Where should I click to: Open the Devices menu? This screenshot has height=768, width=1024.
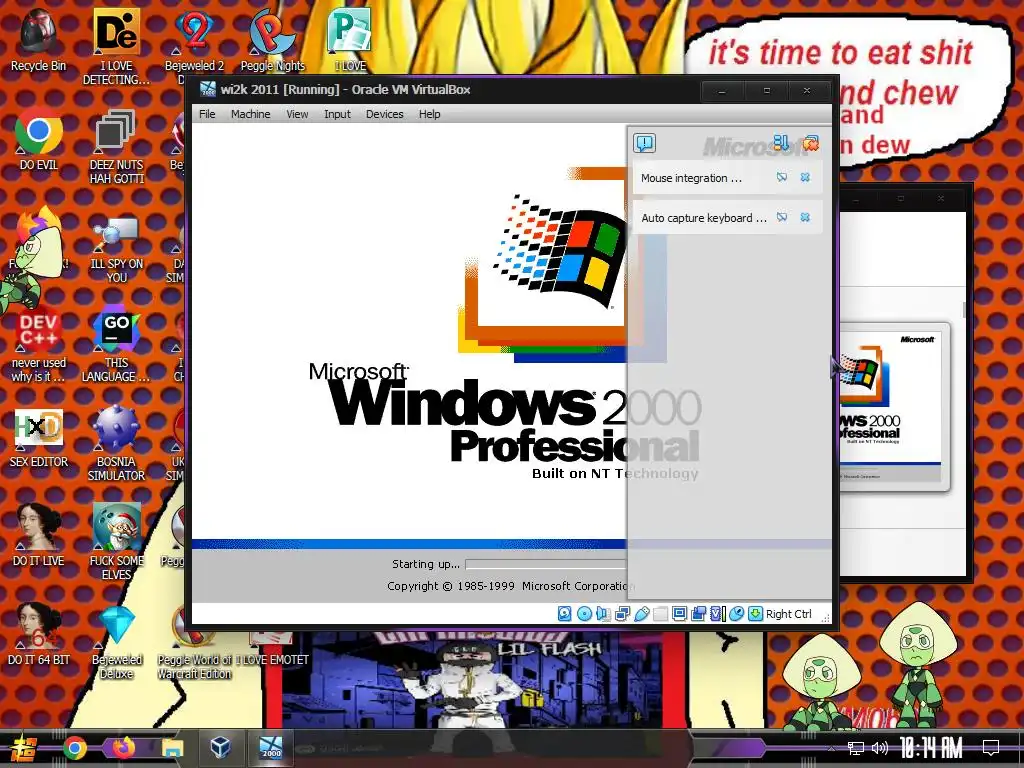click(384, 114)
